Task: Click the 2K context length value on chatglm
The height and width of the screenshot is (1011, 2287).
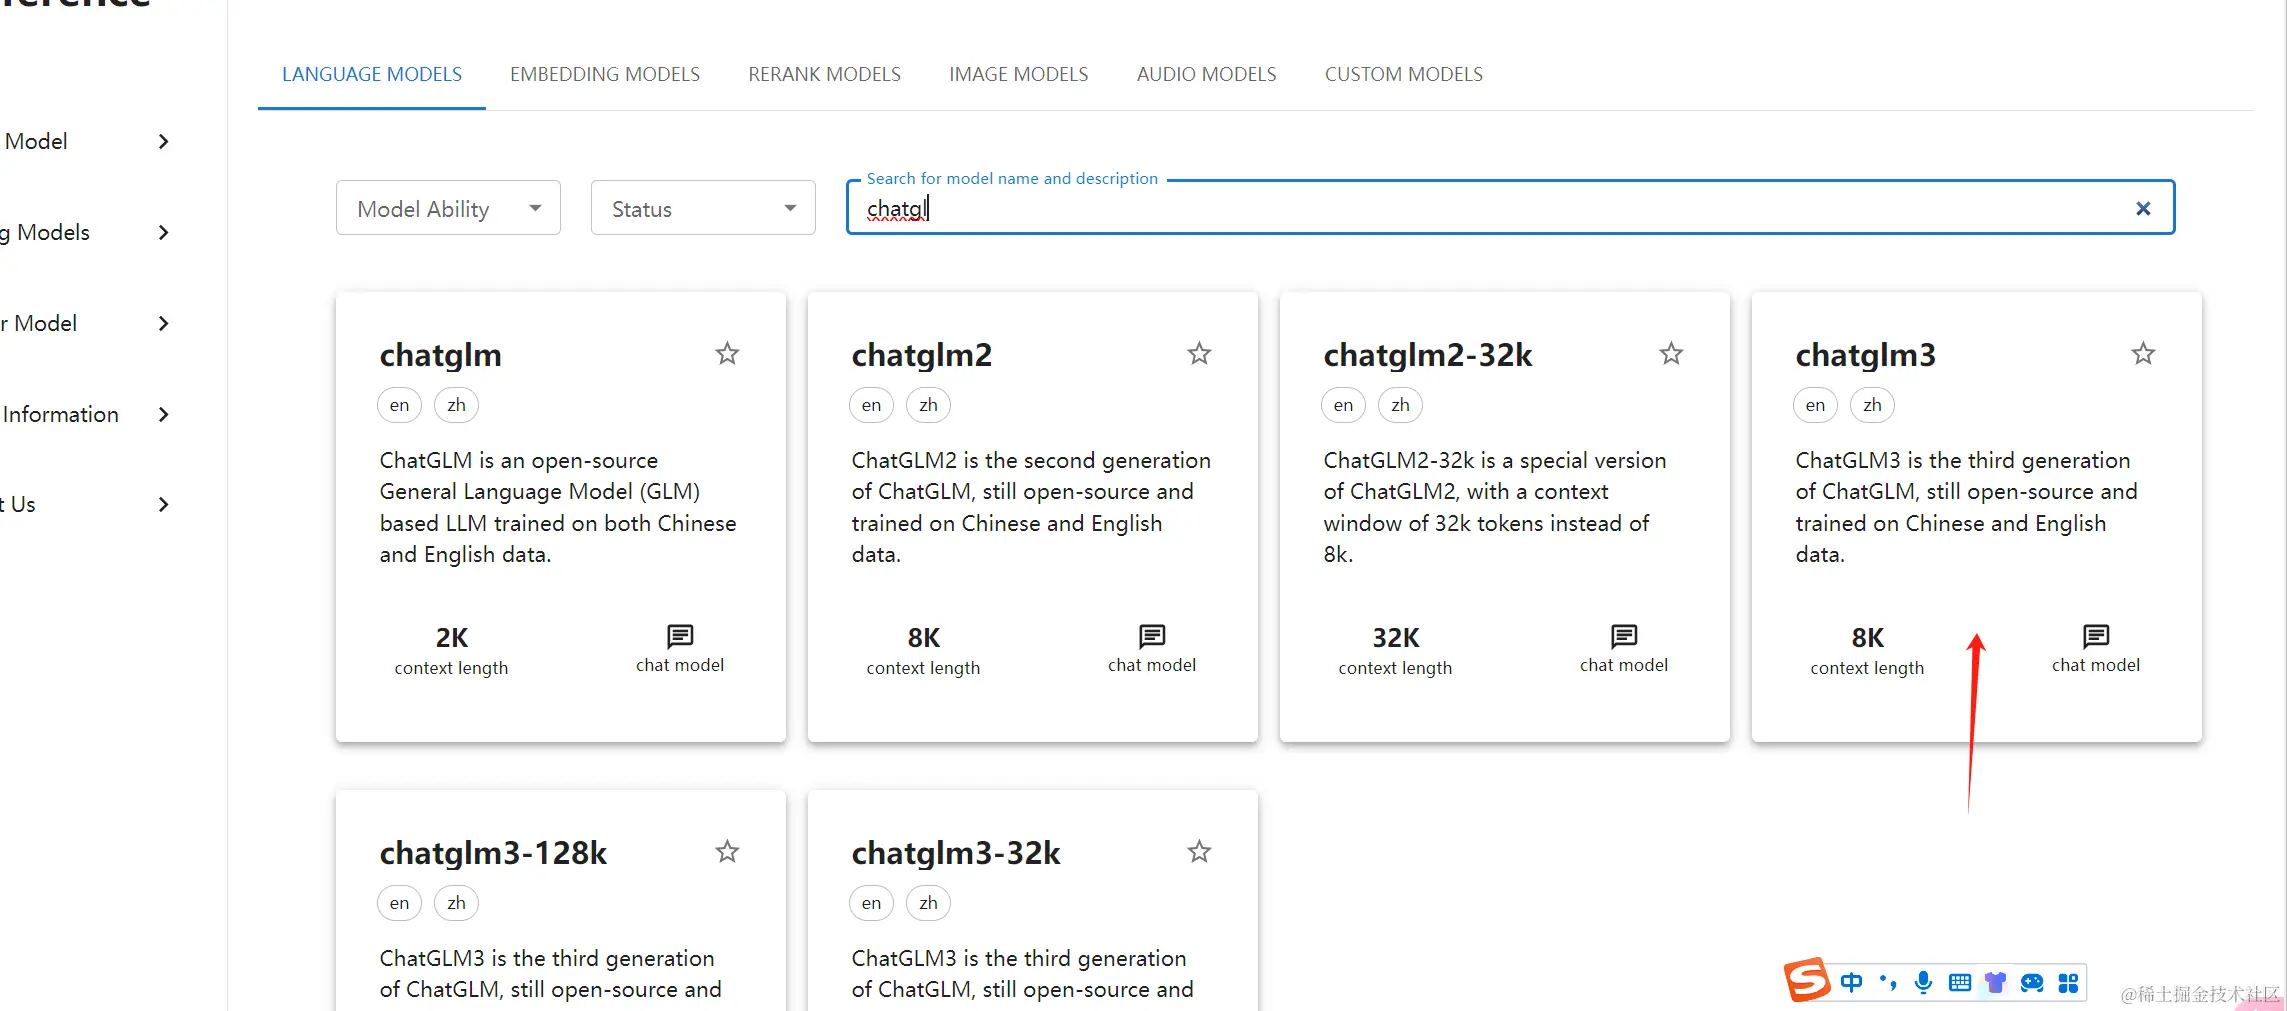Action: click(452, 638)
